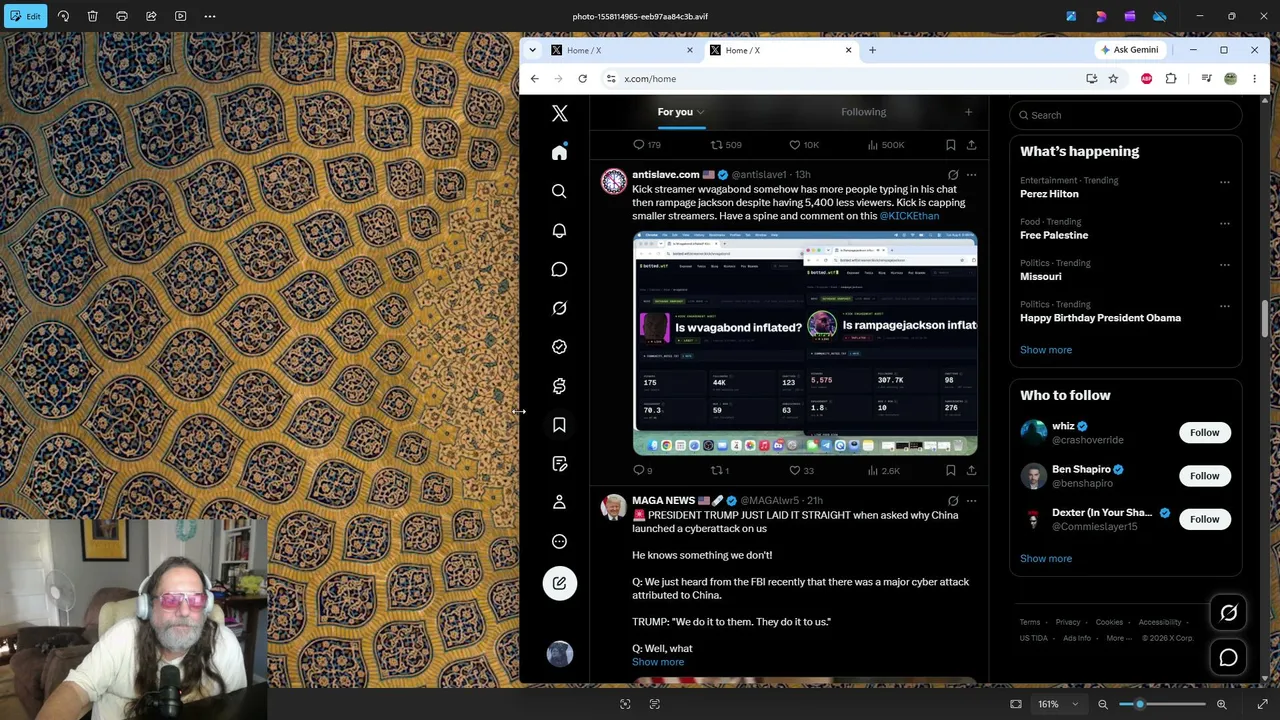Go to X Home via house icon
The height and width of the screenshot is (720, 1280).
[x=560, y=152]
